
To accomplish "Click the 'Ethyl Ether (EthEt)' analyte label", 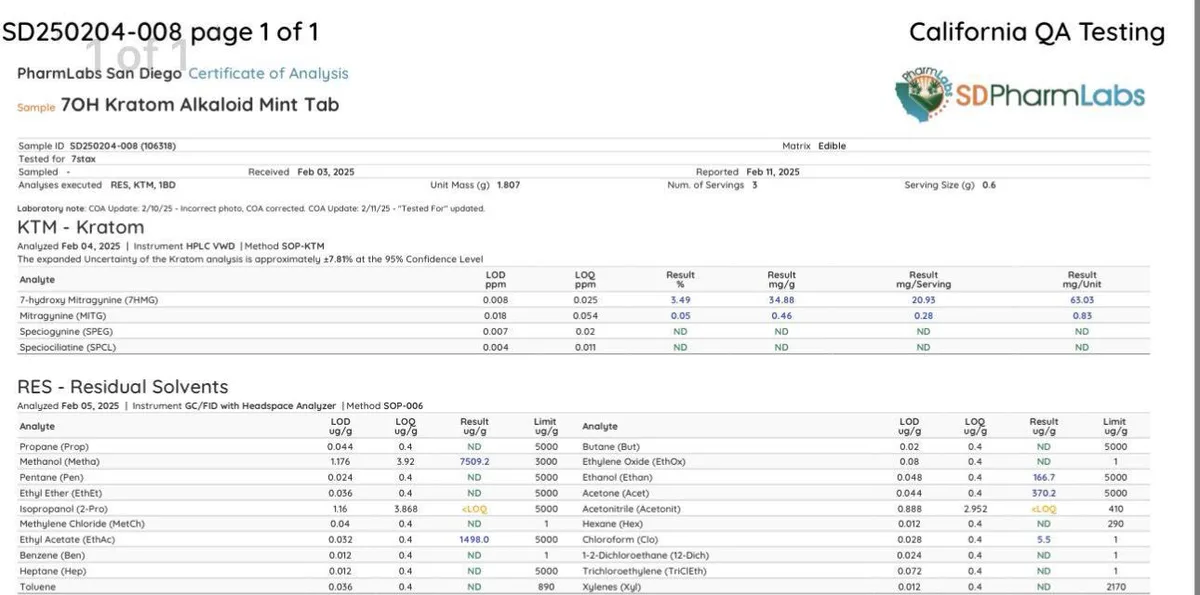I will click(x=60, y=493).
